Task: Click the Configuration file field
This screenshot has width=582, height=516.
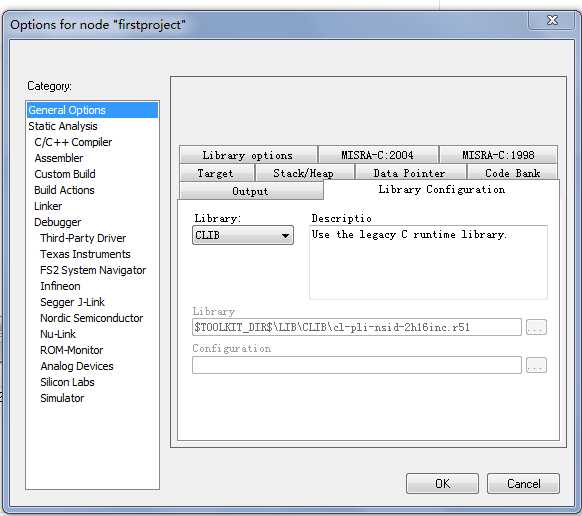Action: [x=357, y=365]
